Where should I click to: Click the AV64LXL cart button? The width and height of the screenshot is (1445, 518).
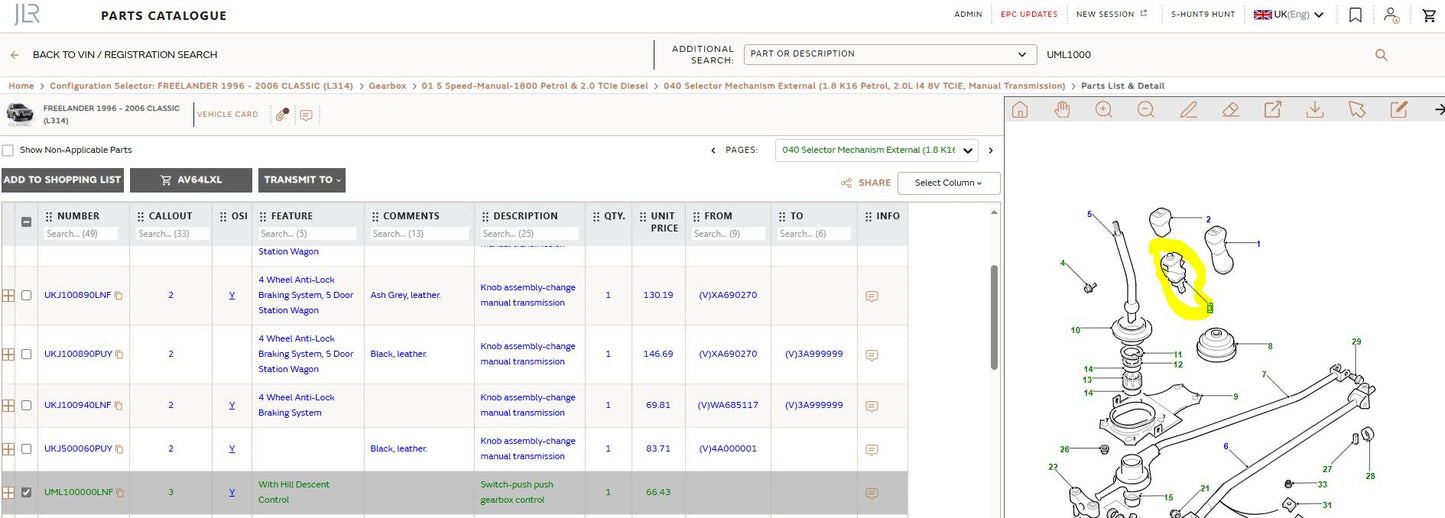pos(191,180)
